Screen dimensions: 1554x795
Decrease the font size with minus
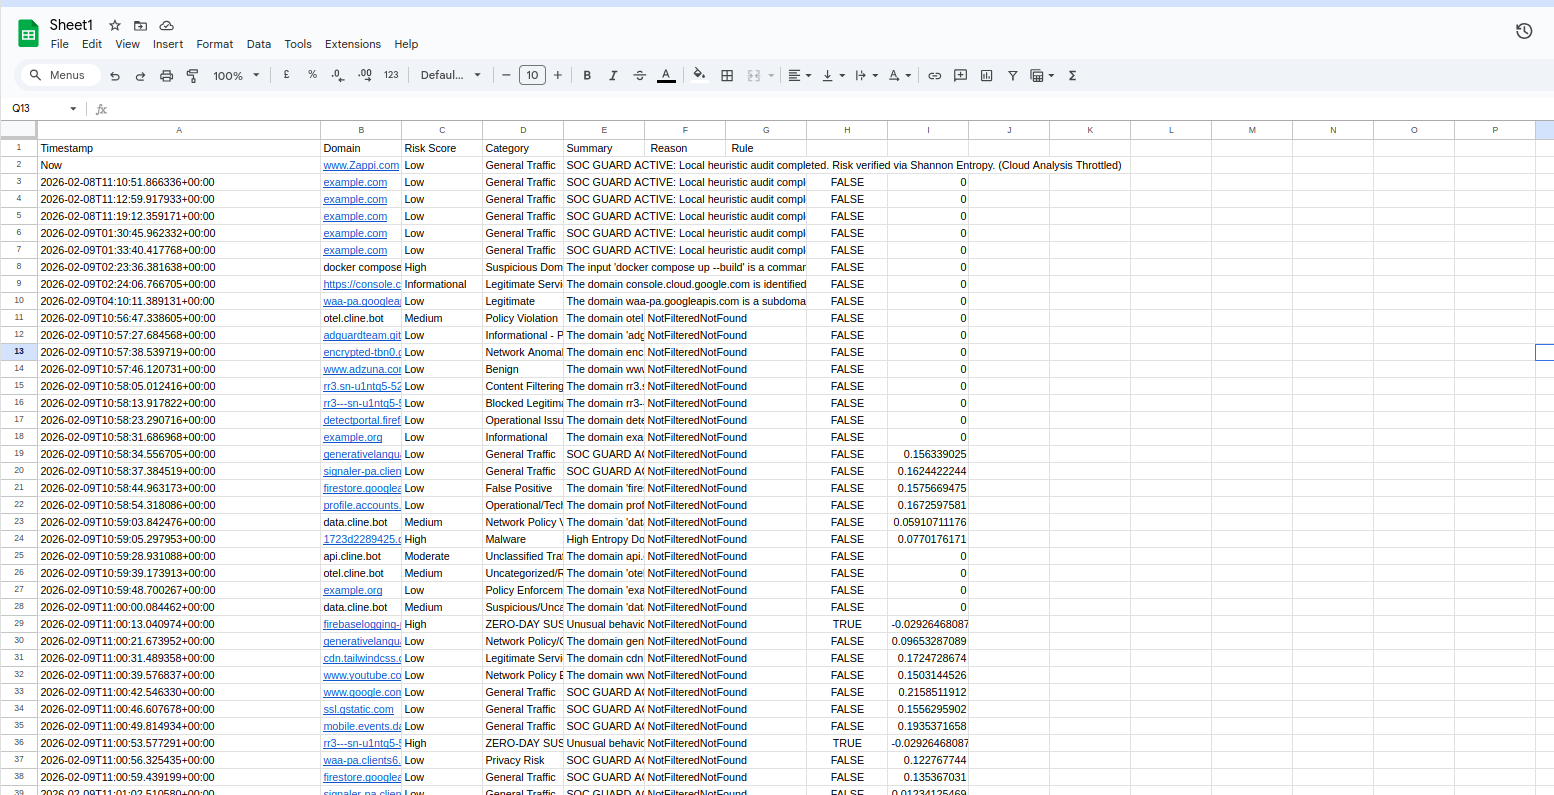[506, 75]
